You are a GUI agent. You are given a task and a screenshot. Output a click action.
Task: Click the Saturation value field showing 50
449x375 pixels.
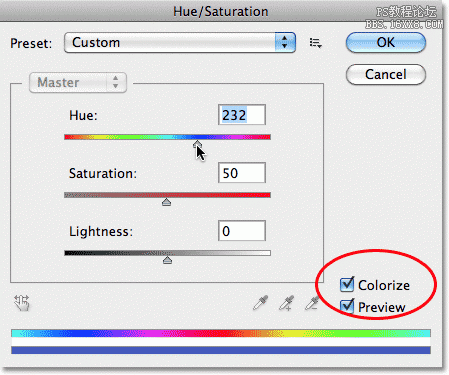point(242,173)
